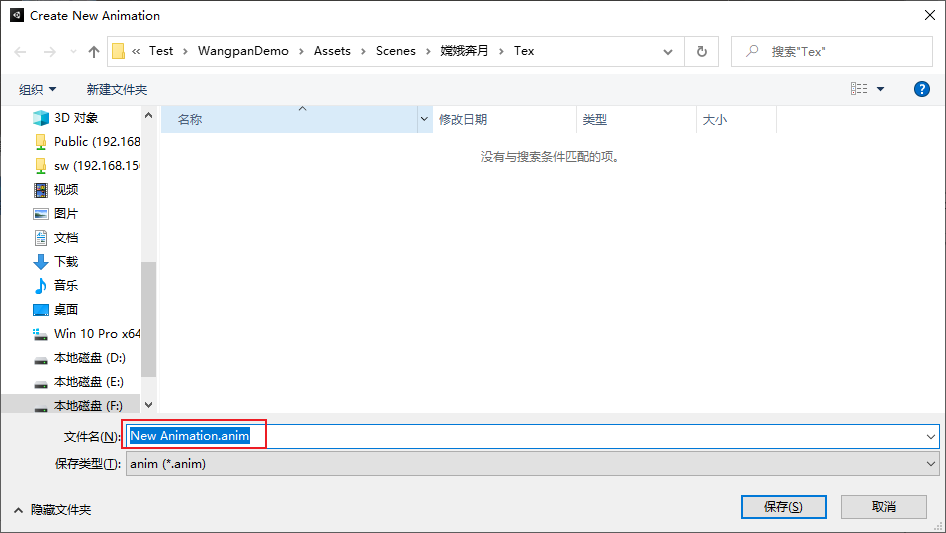The image size is (946, 533).
Task: Select 图片 in the navigation pane
Action: pos(66,214)
